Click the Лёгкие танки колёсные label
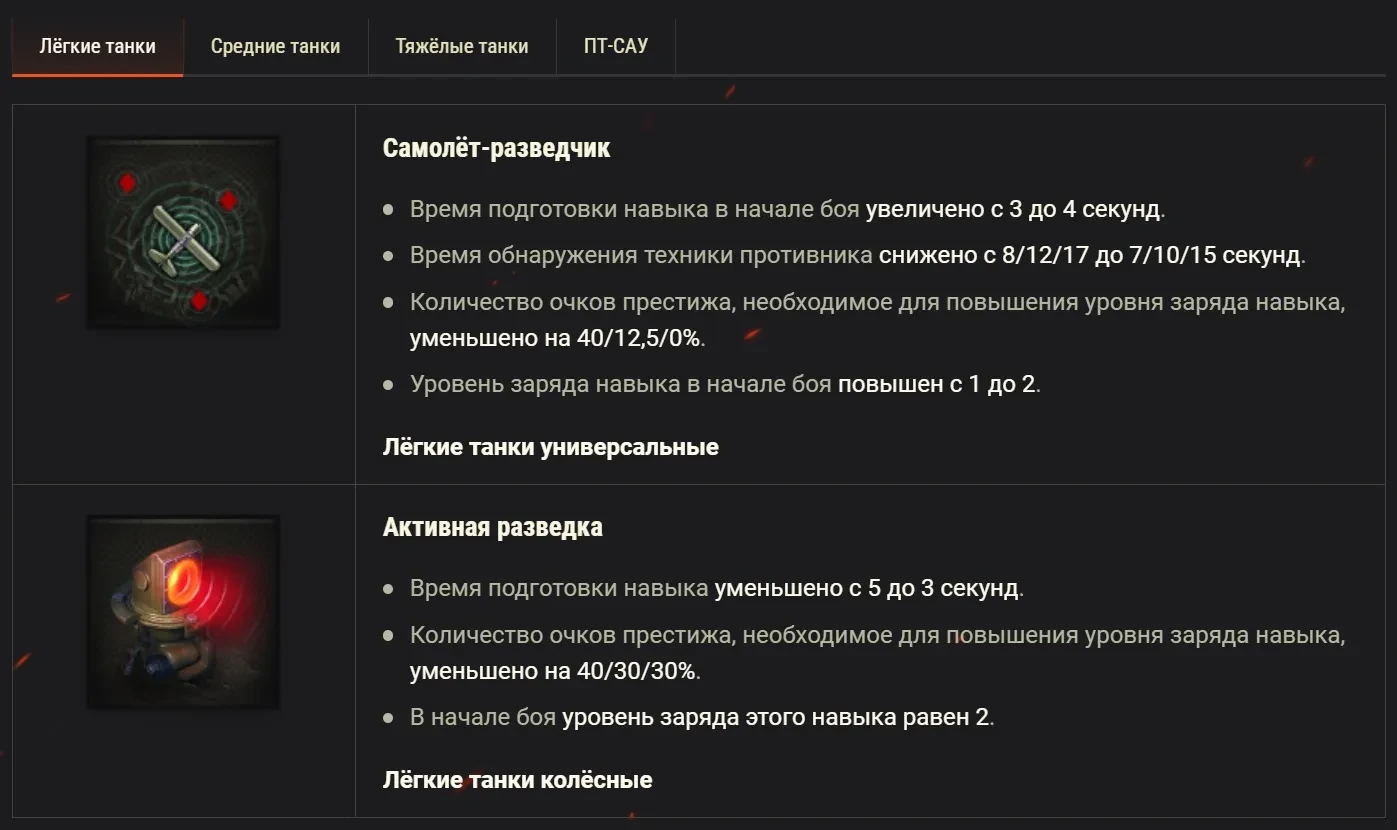The height and width of the screenshot is (830, 1397). point(517,780)
